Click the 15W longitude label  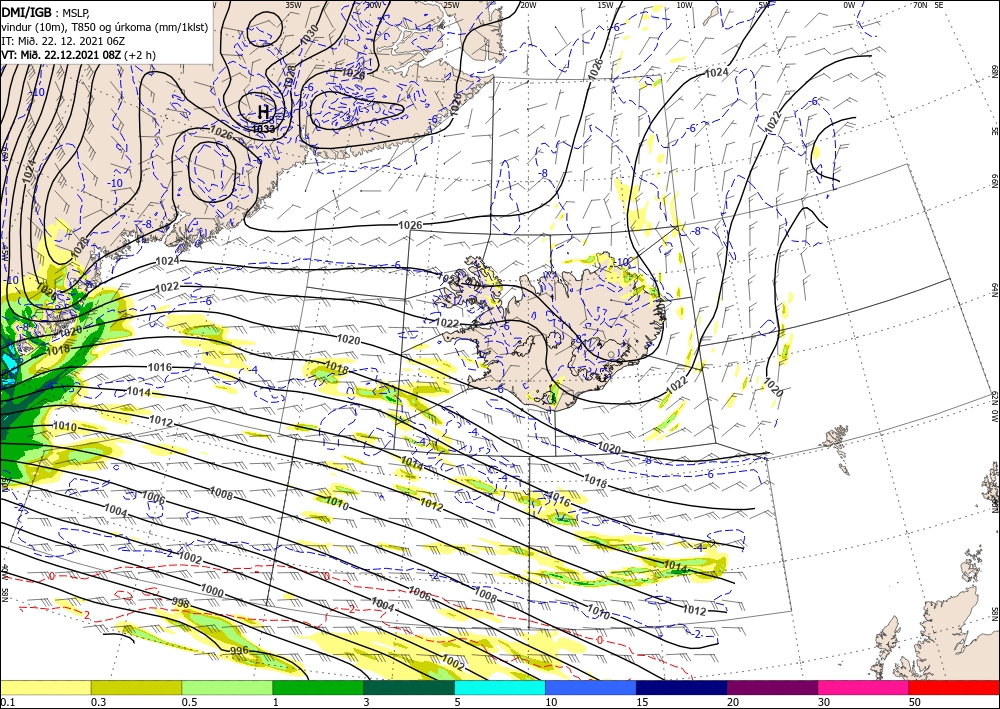coord(605,5)
